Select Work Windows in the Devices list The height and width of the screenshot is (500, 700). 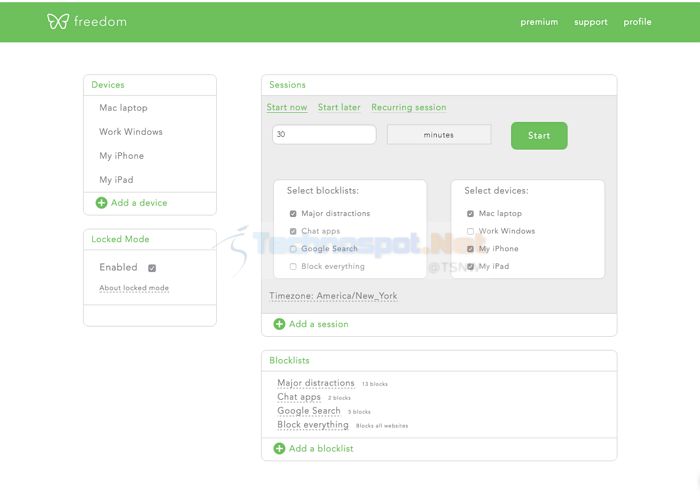point(131,132)
